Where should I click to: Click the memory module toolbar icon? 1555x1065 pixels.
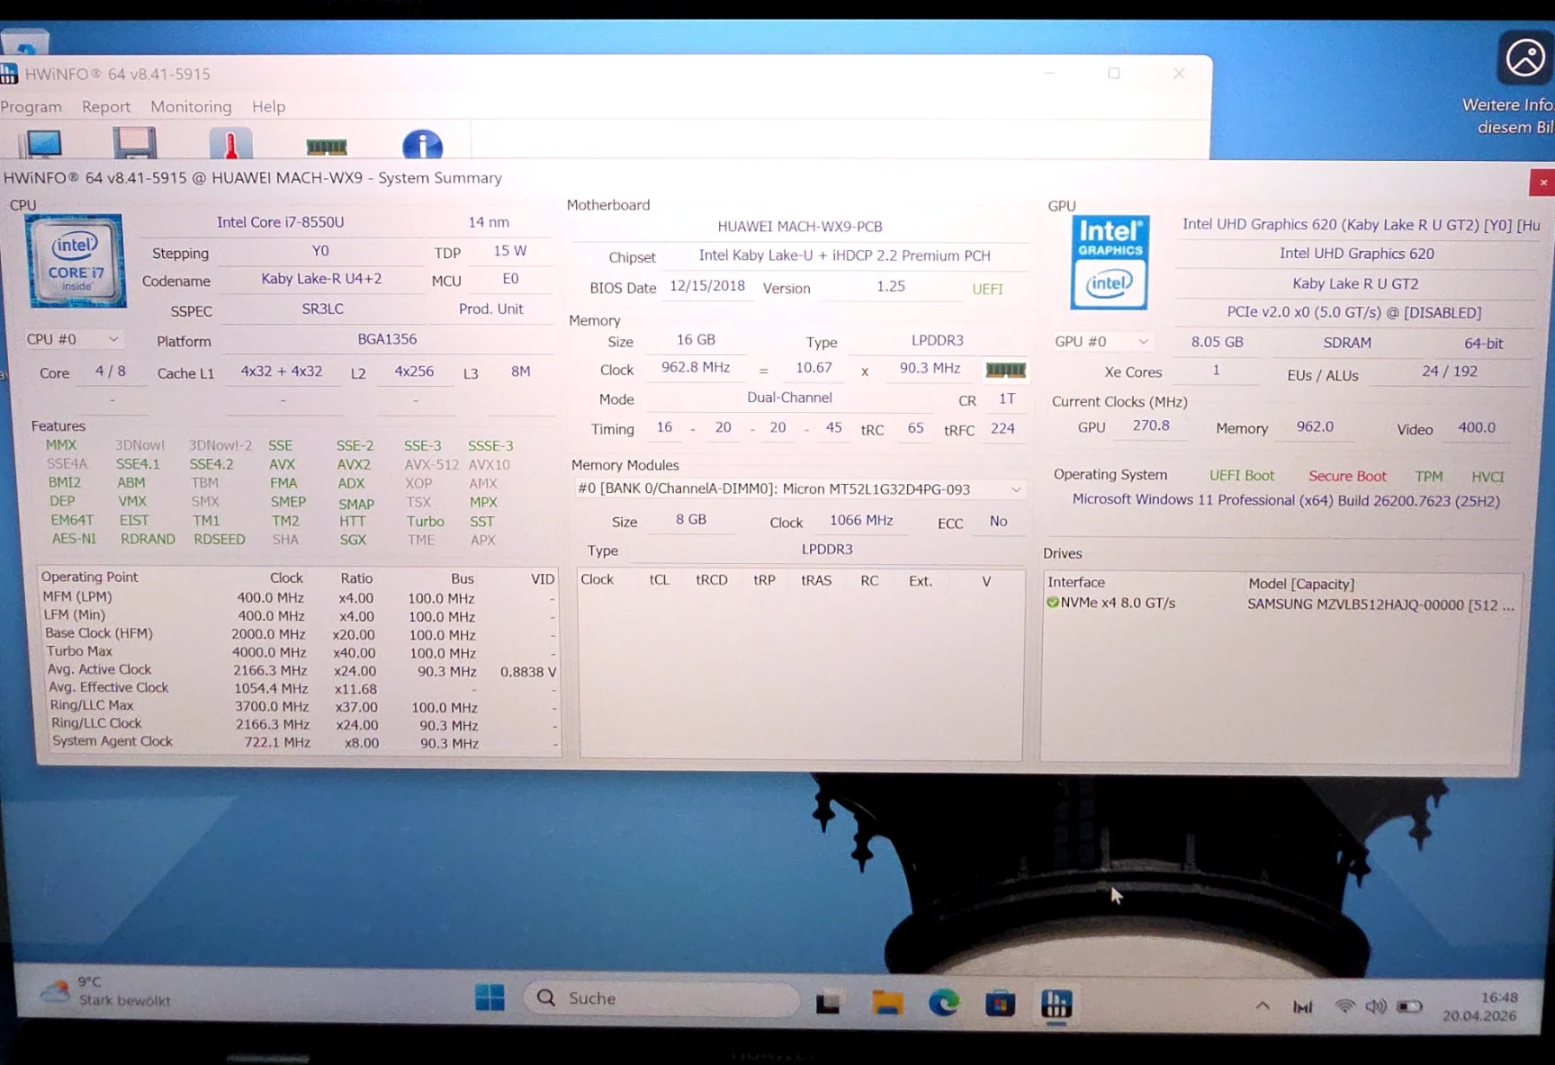(x=326, y=146)
